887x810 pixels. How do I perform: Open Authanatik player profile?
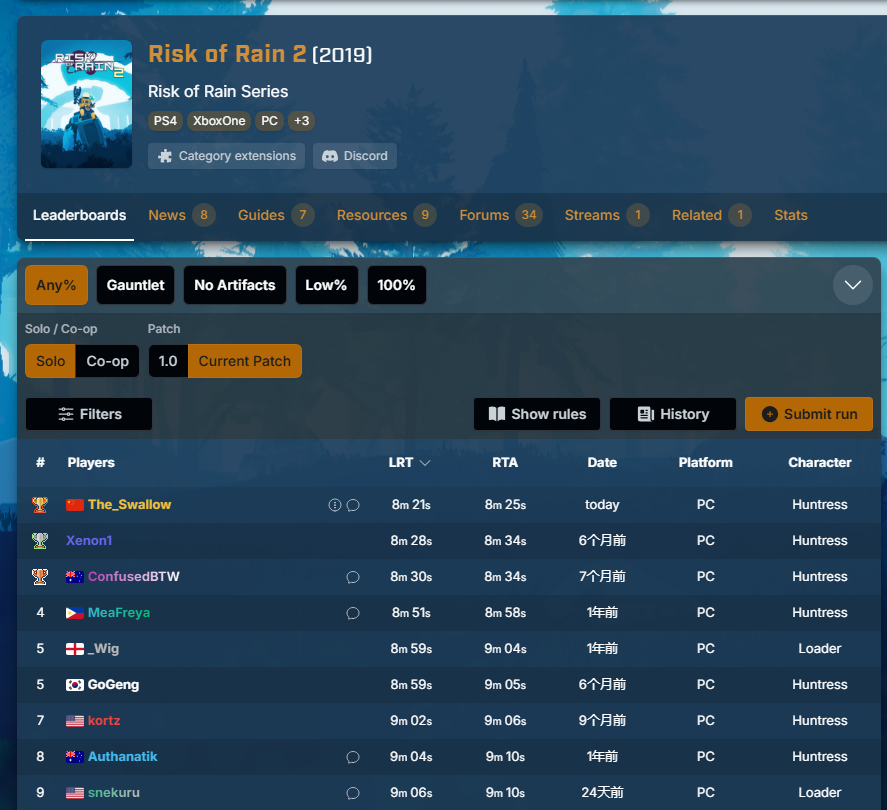click(123, 757)
